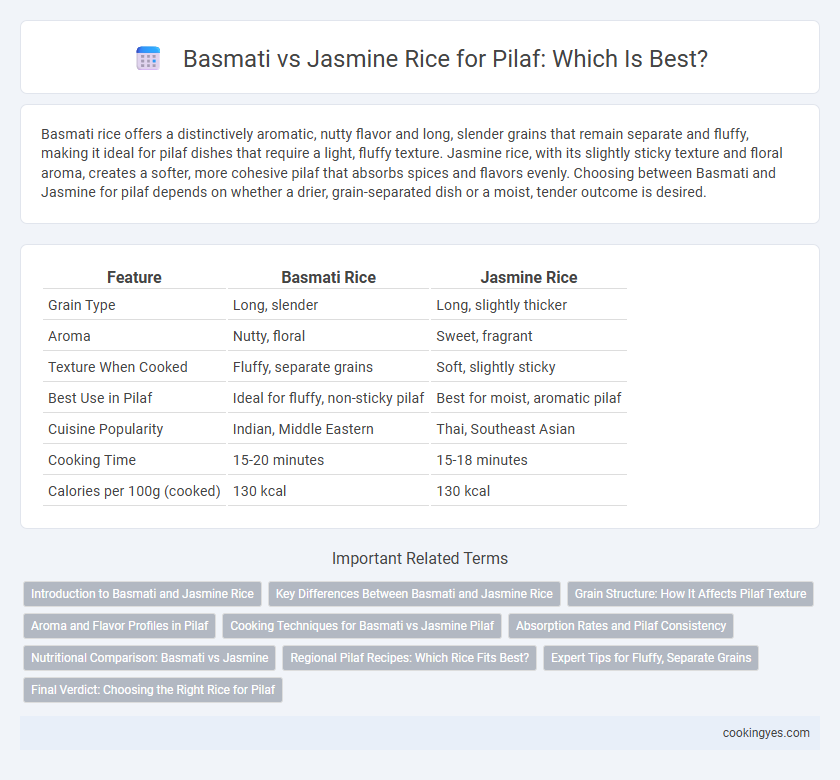Click the '130 kcal' cell under Jasmine Rice
Screen dimensions: 840x780
coord(463,491)
